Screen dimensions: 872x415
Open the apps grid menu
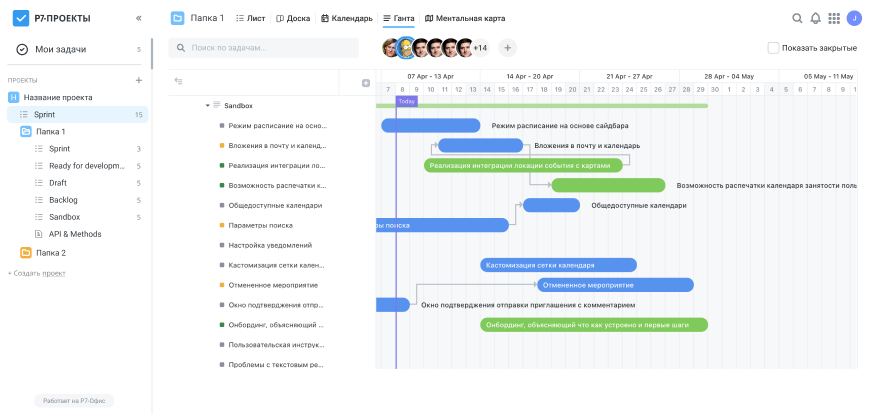(834, 18)
